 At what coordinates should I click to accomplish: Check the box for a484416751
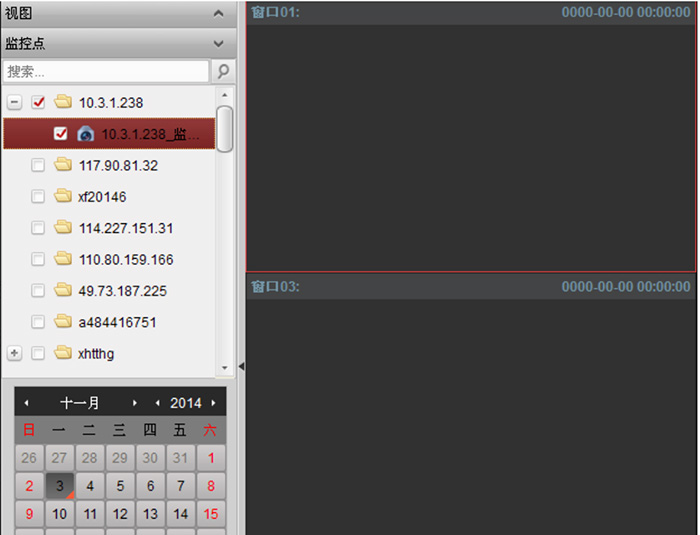[x=38, y=322]
